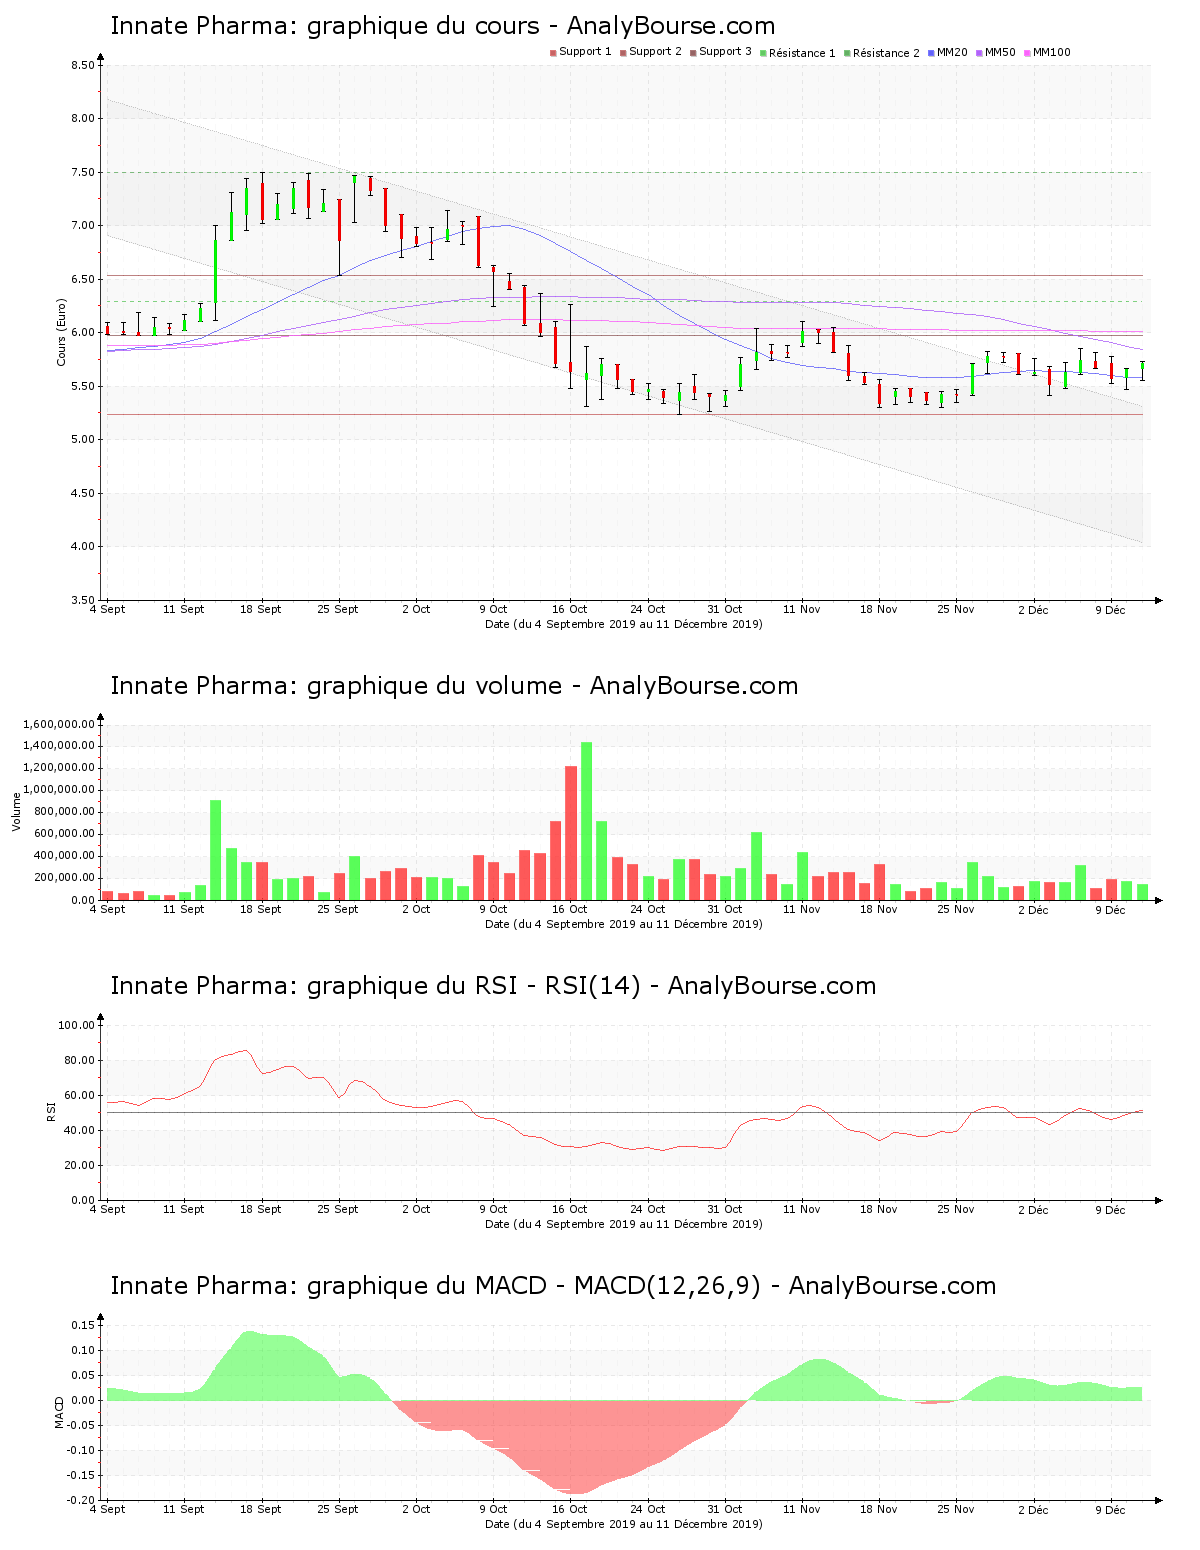Click the 3.50 price axis value
Screen dimensions: 1200x1550
click(x=83, y=600)
